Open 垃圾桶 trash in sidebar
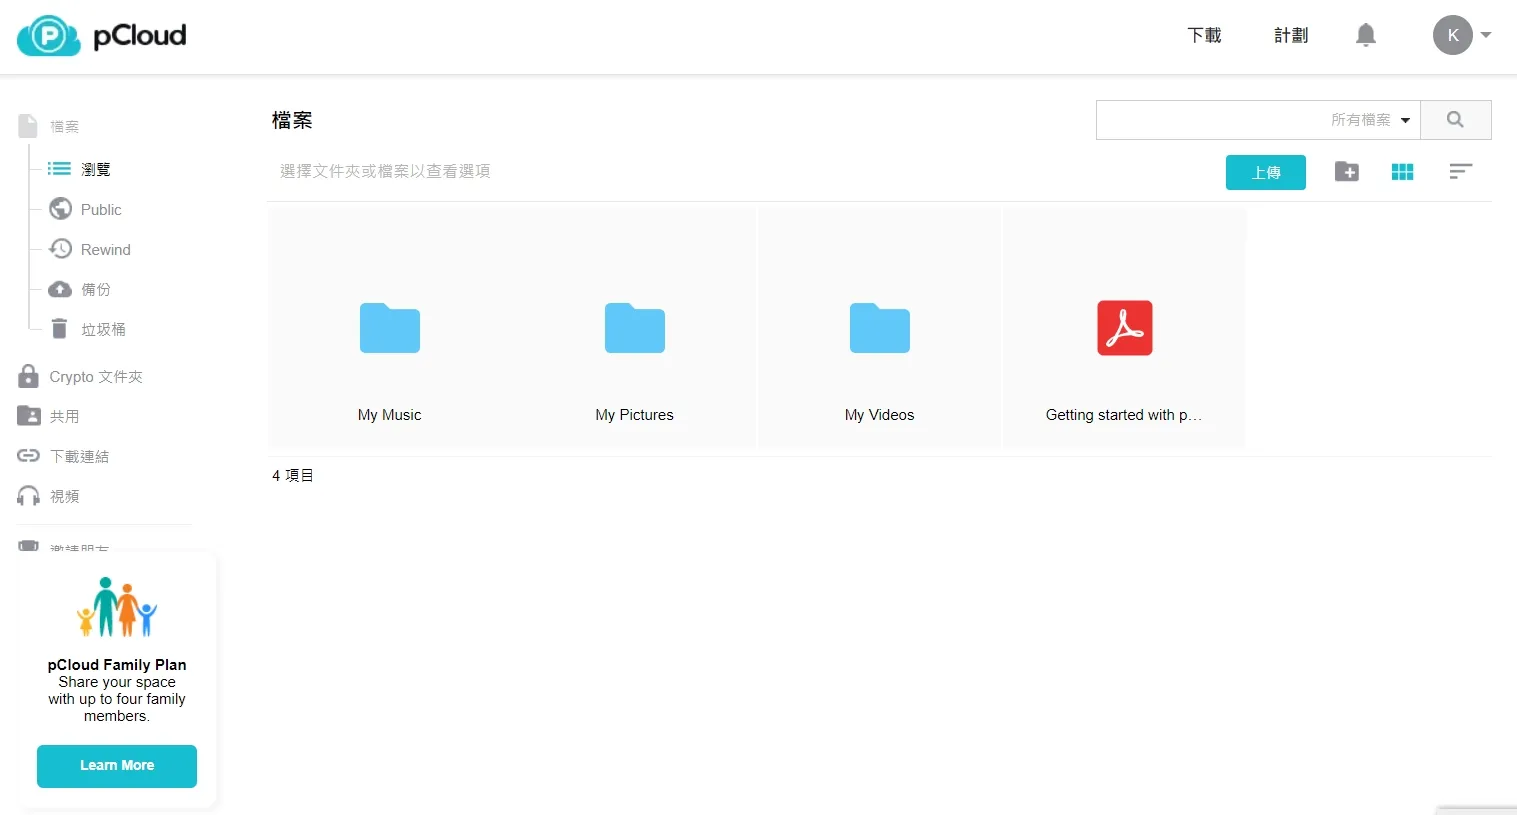1517x815 pixels. point(87,329)
